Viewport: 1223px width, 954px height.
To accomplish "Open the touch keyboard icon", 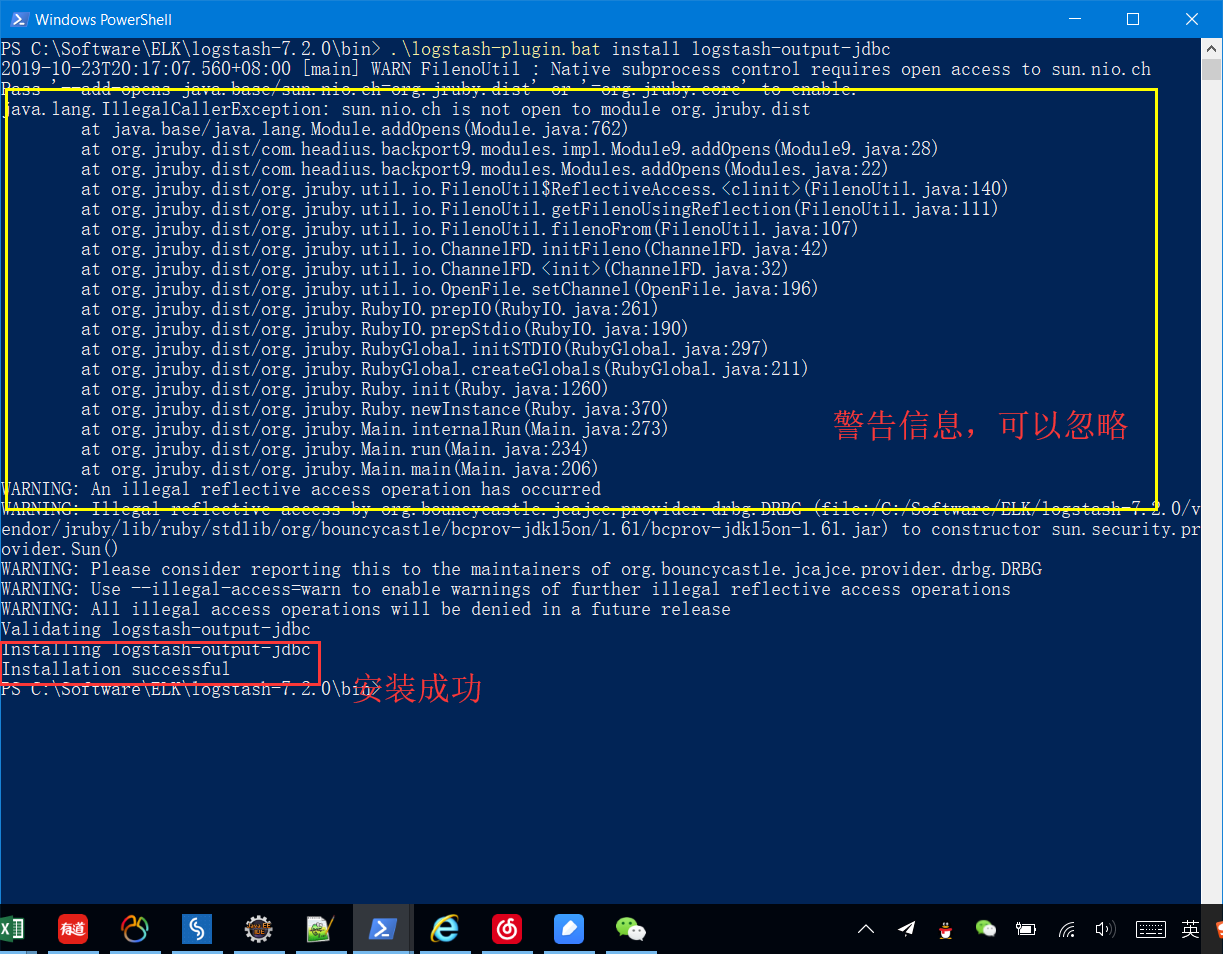I will tap(1151, 929).
